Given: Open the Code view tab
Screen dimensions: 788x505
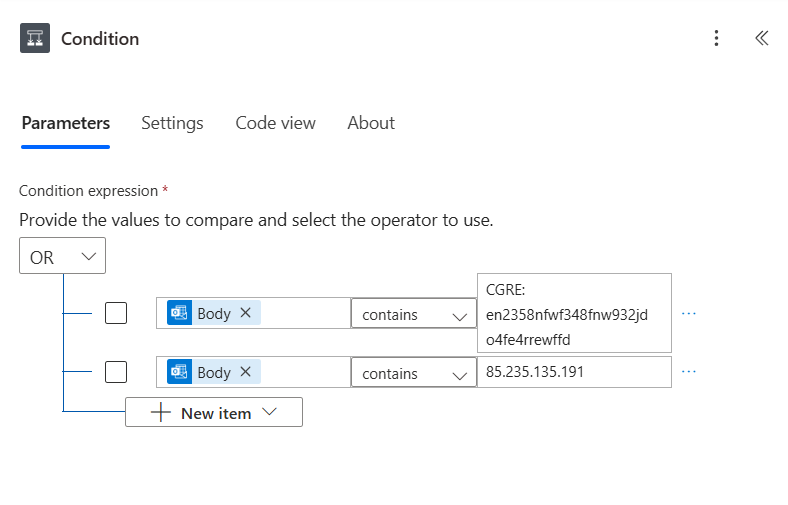Looking at the screenshot, I should click(275, 123).
